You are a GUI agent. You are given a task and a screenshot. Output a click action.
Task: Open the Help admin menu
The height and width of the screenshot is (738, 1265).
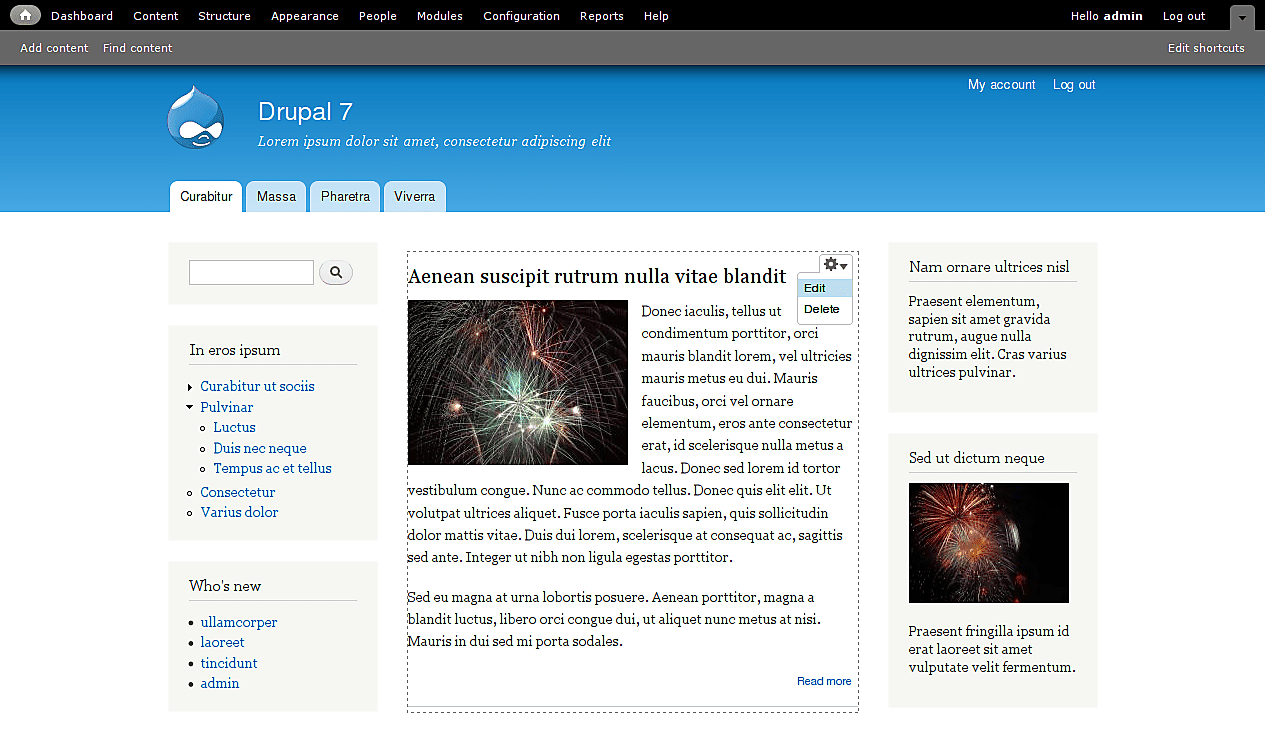coord(656,16)
